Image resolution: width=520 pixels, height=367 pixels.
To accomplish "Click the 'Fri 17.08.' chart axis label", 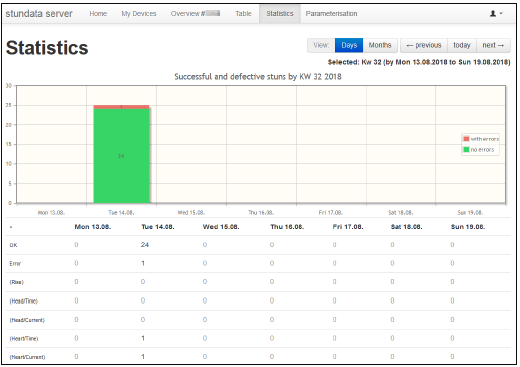I will point(331,212).
